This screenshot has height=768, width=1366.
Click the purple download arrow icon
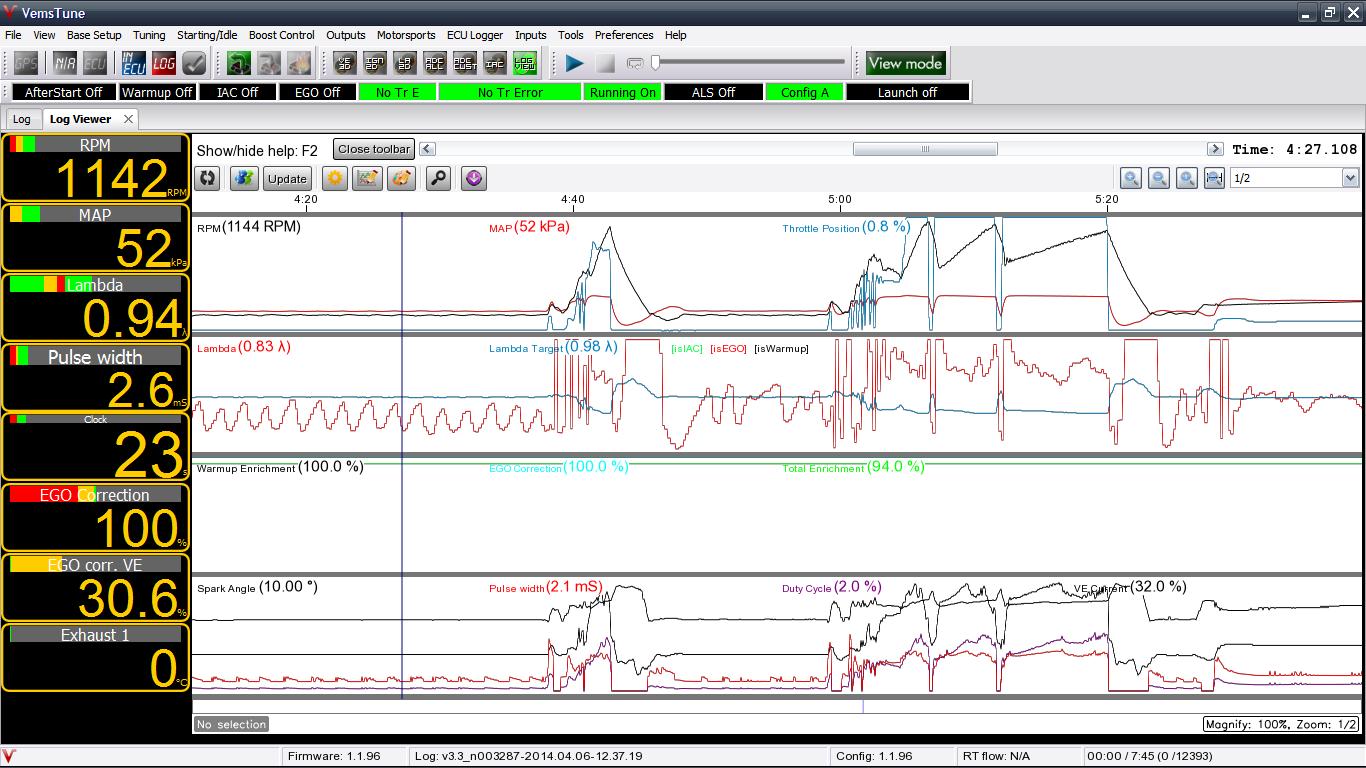coord(474,179)
